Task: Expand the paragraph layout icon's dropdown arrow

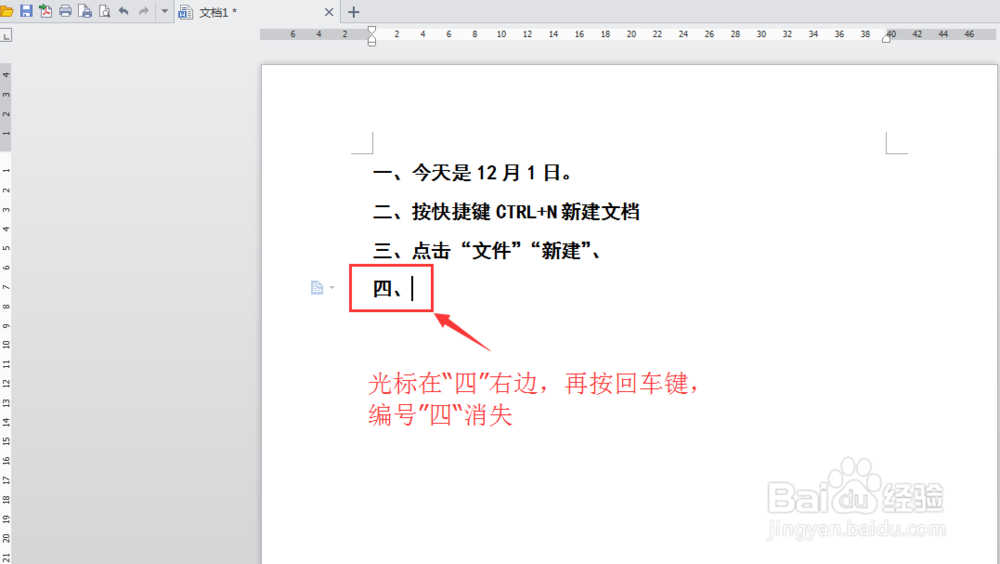Action: pos(332,288)
